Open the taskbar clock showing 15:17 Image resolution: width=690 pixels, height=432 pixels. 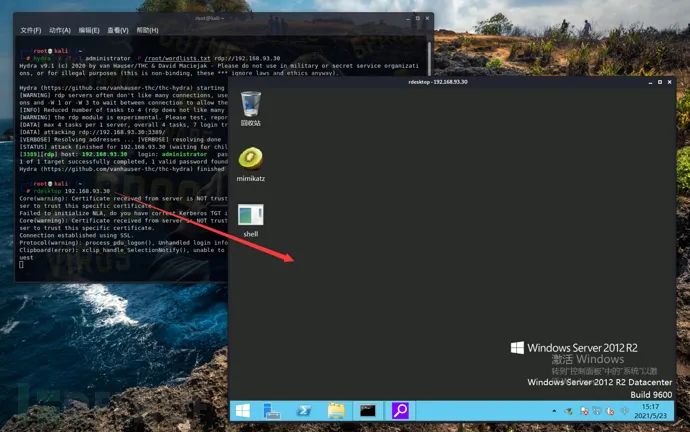click(650, 411)
